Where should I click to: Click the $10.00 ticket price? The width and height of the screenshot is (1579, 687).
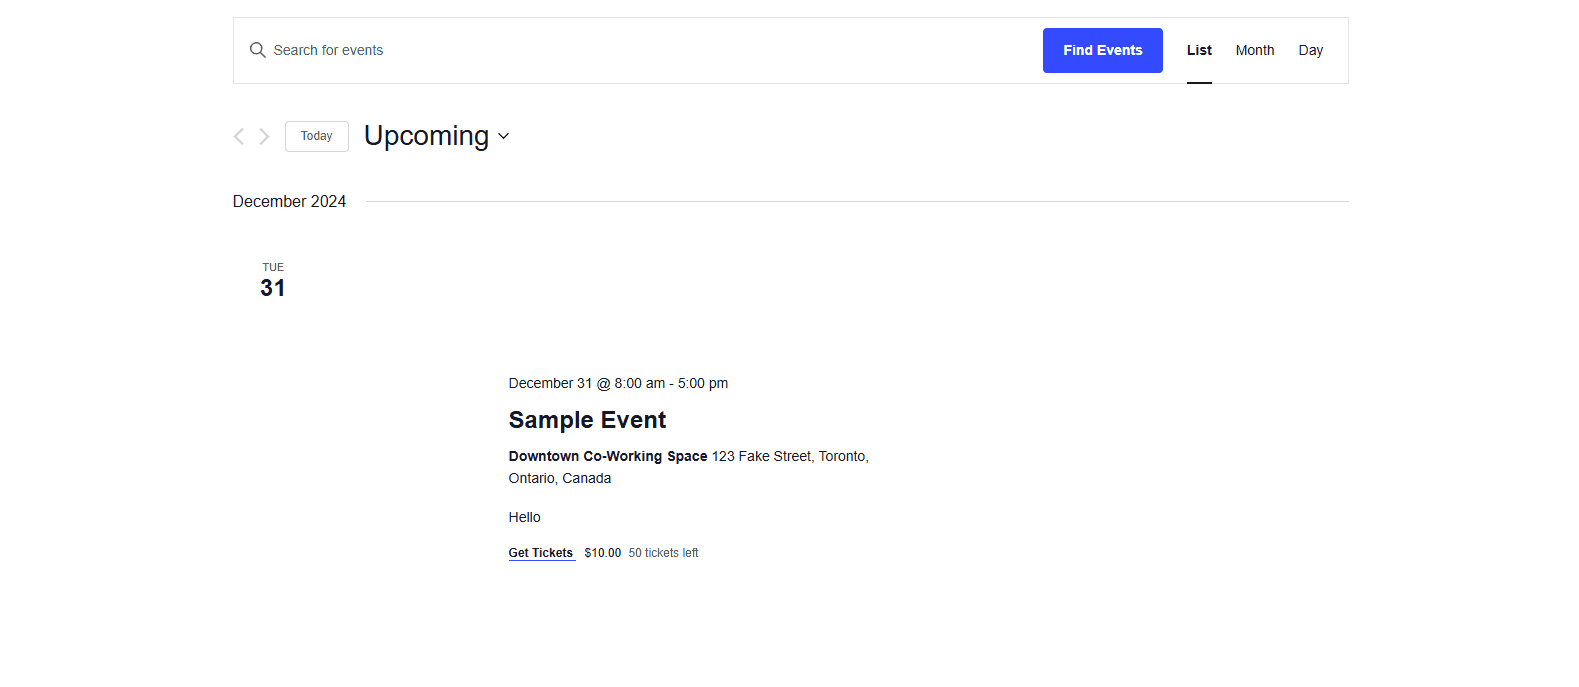pos(602,553)
